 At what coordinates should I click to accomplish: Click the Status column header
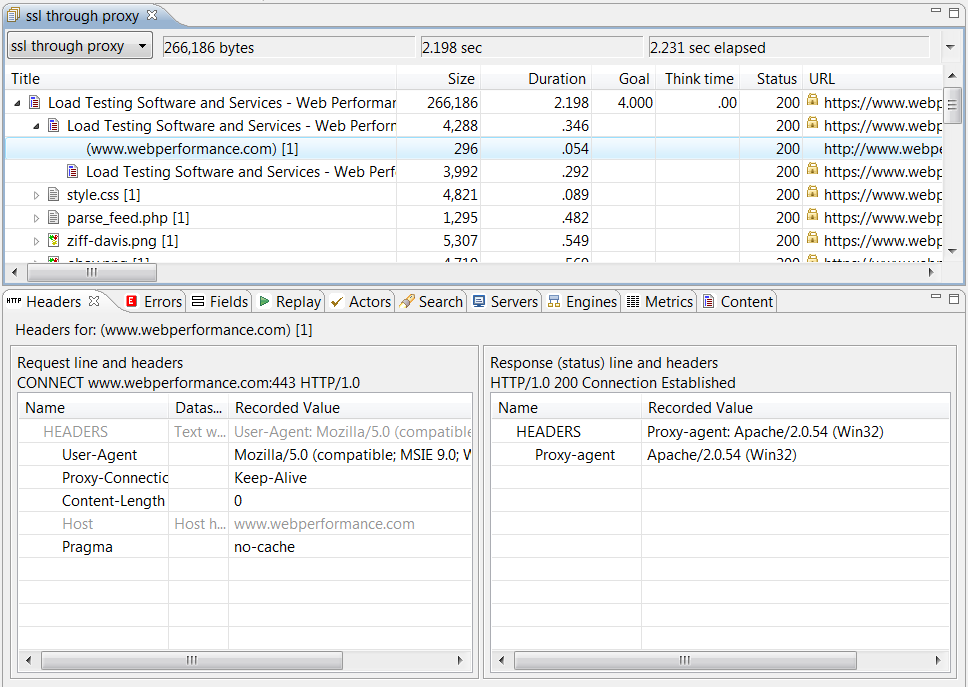(771, 78)
